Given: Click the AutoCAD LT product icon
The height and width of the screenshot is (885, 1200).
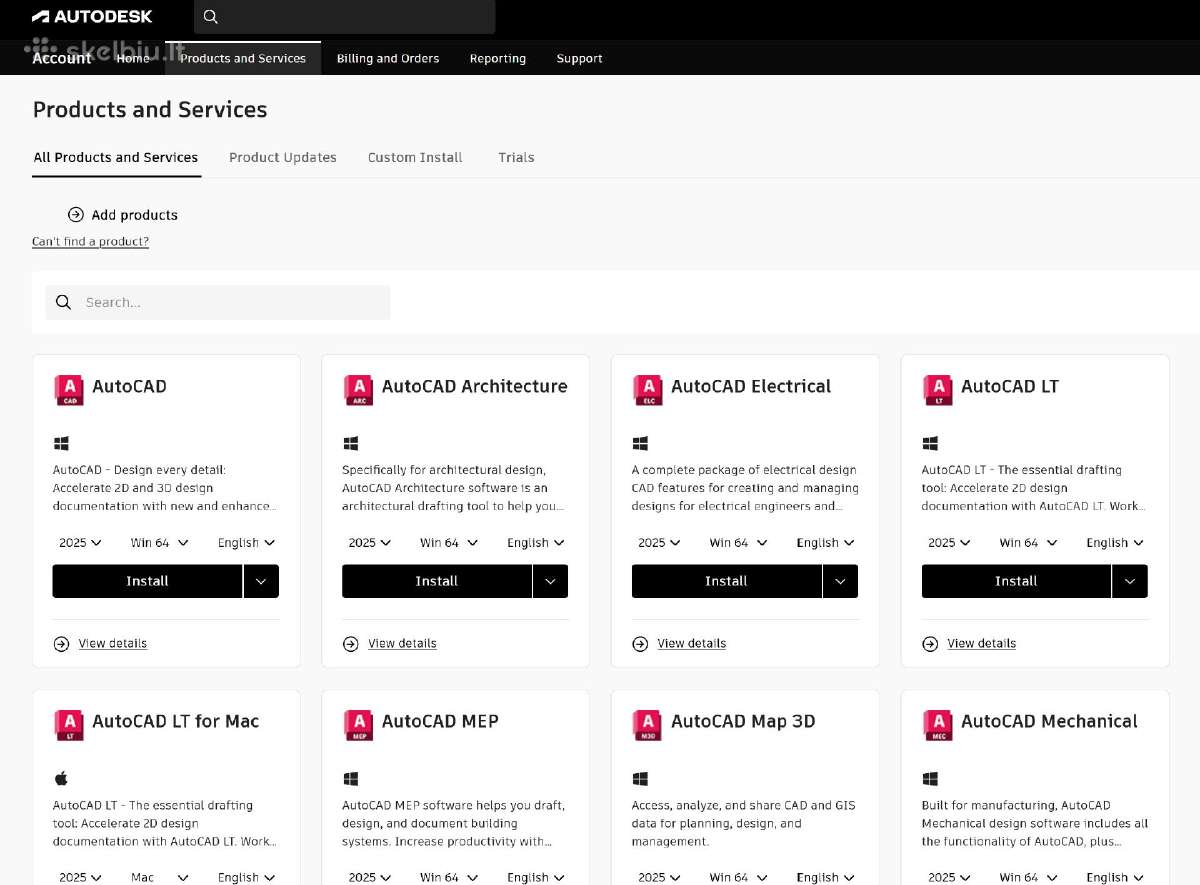Looking at the screenshot, I should [938, 389].
